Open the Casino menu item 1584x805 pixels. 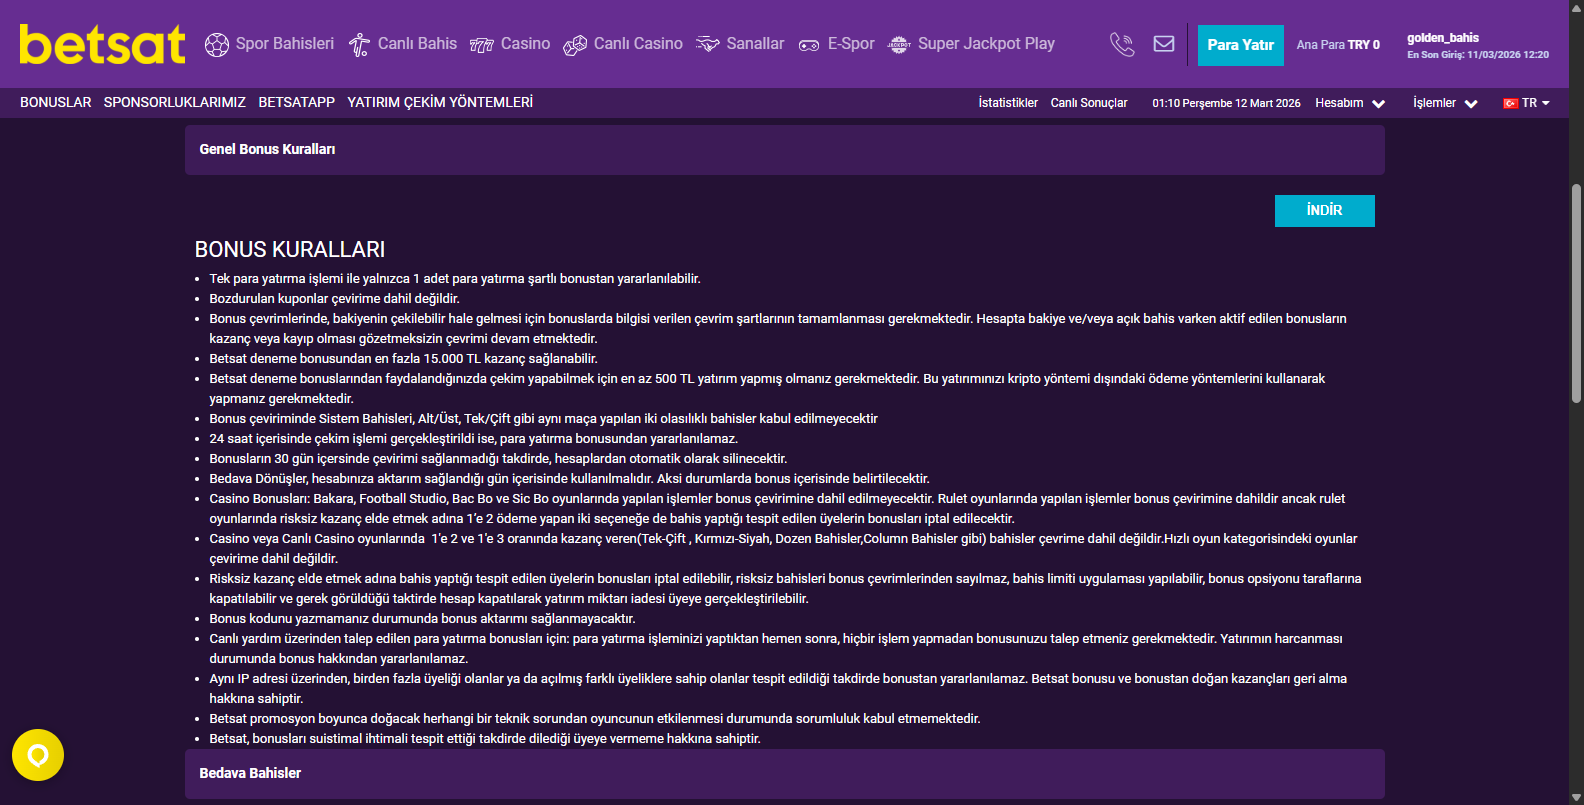click(525, 44)
